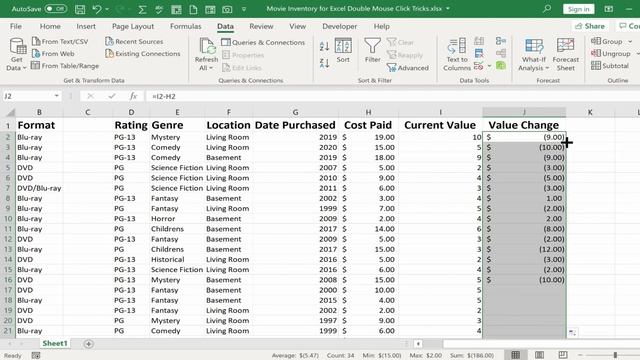
Task: Switch to Page Layout view in status bar
Action: (539, 355)
